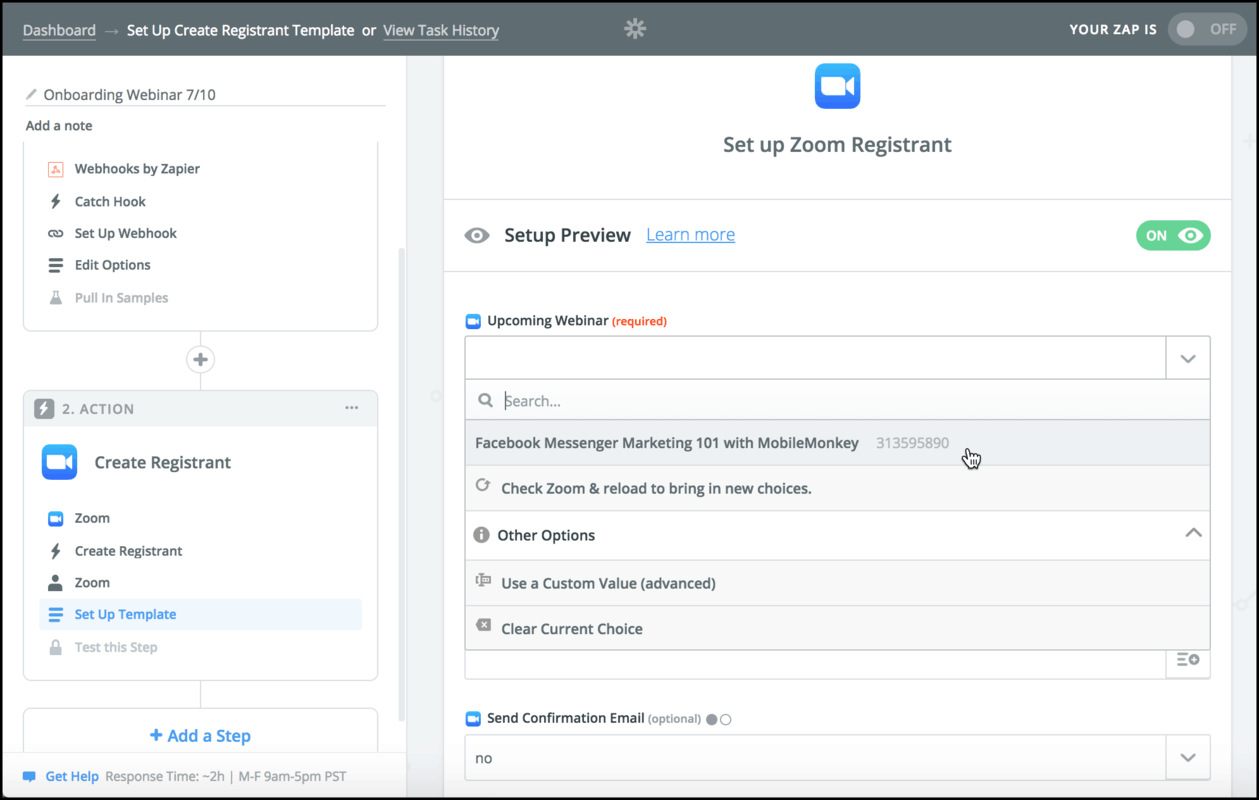Open View Task History link
The height and width of the screenshot is (800, 1259).
point(441,30)
